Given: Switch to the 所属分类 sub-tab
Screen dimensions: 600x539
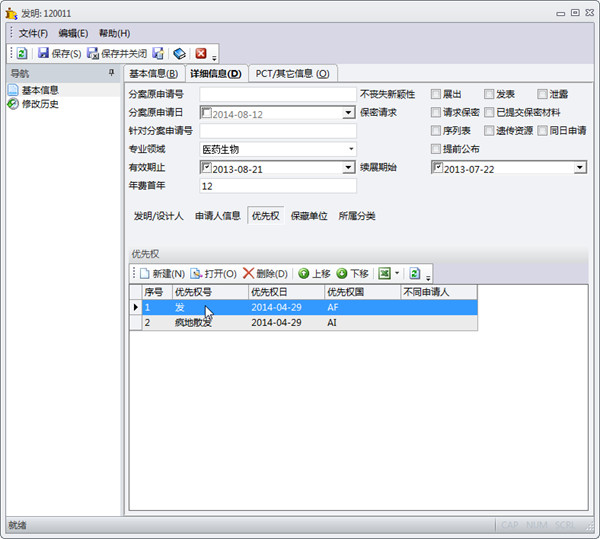Looking at the screenshot, I should click(357, 216).
